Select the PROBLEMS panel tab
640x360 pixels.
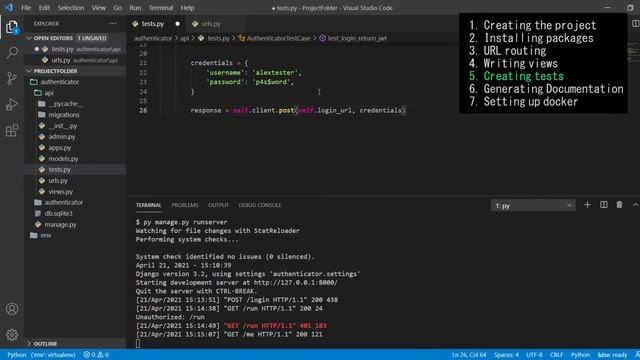coord(185,205)
